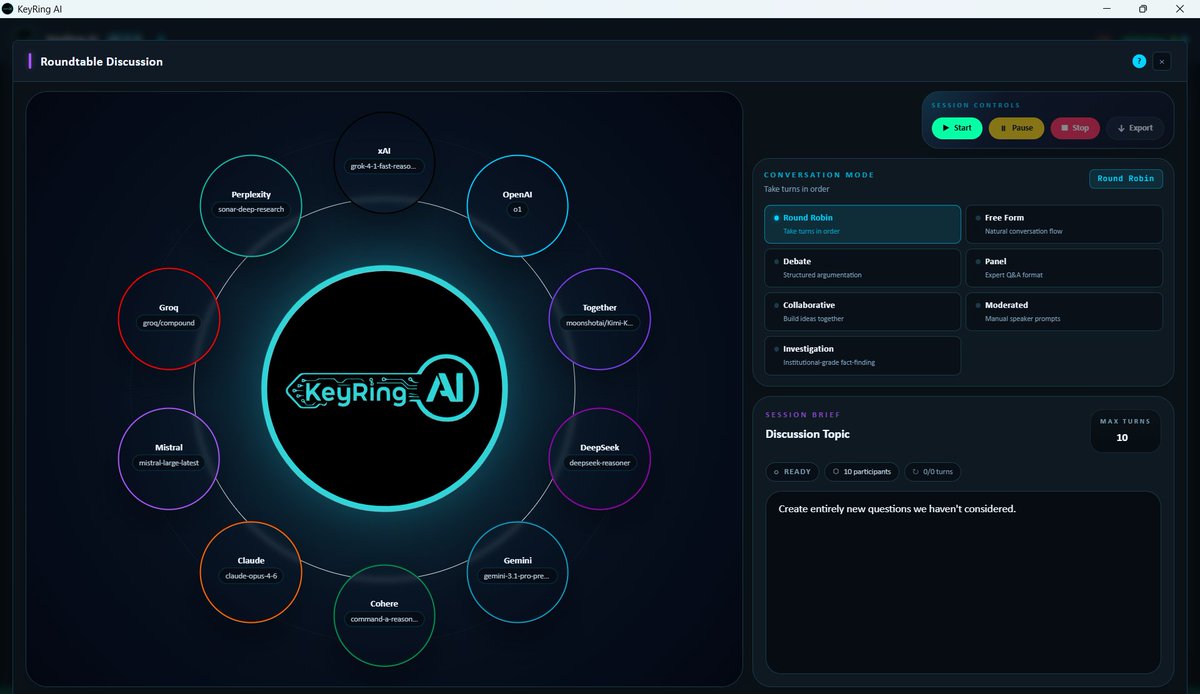Open the mistral-large-latest model selector
The height and width of the screenshot is (694, 1200).
coord(169,463)
